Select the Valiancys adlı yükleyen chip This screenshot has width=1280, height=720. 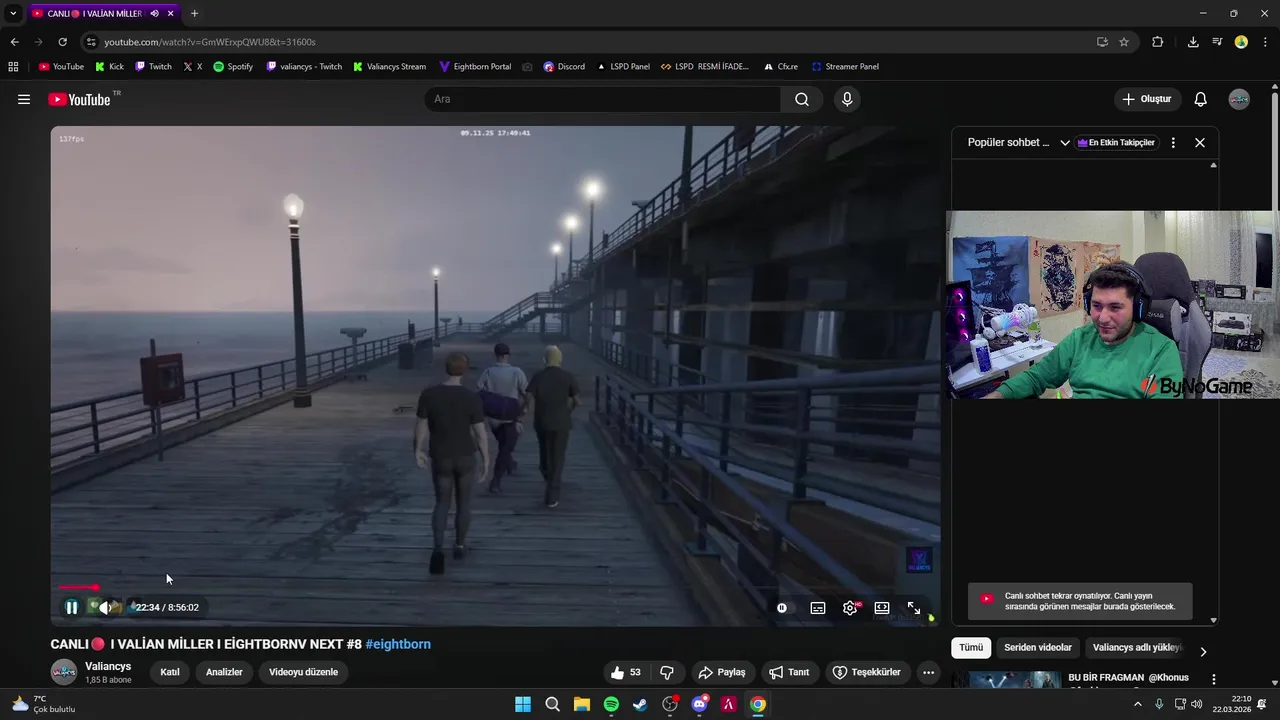coord(1137,648)
